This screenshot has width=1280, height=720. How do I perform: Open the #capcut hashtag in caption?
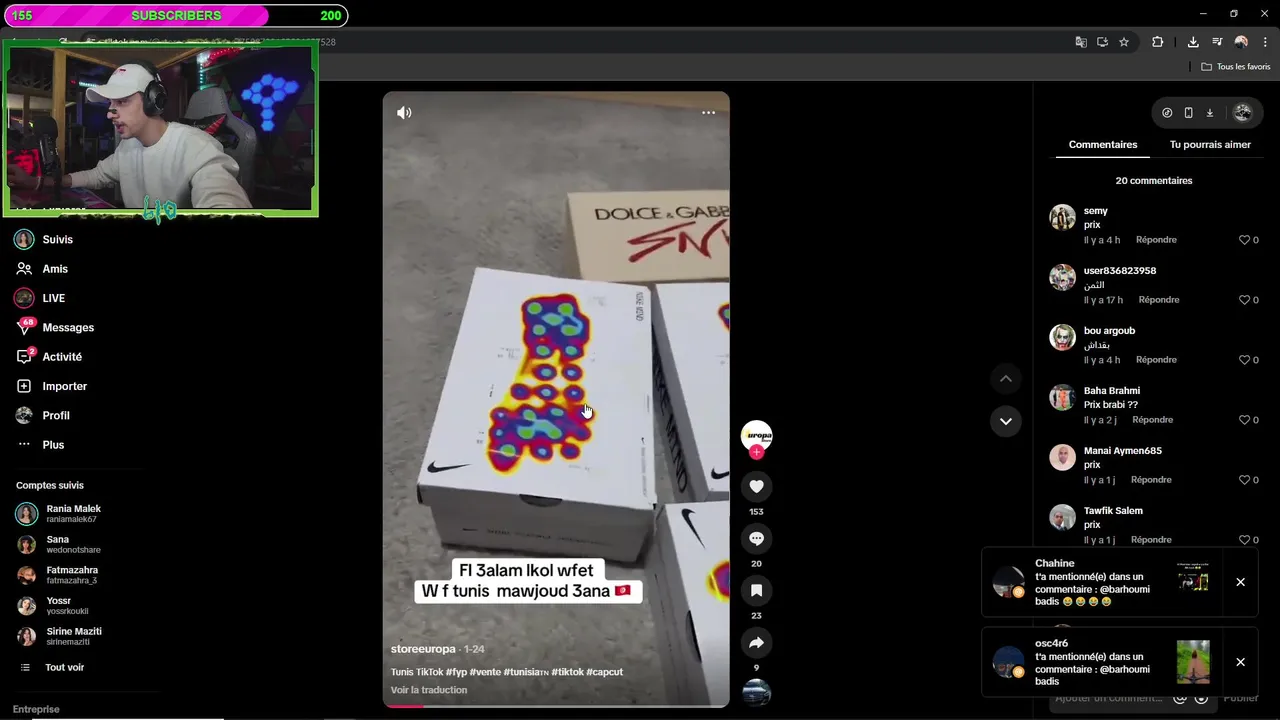(605, 672)
